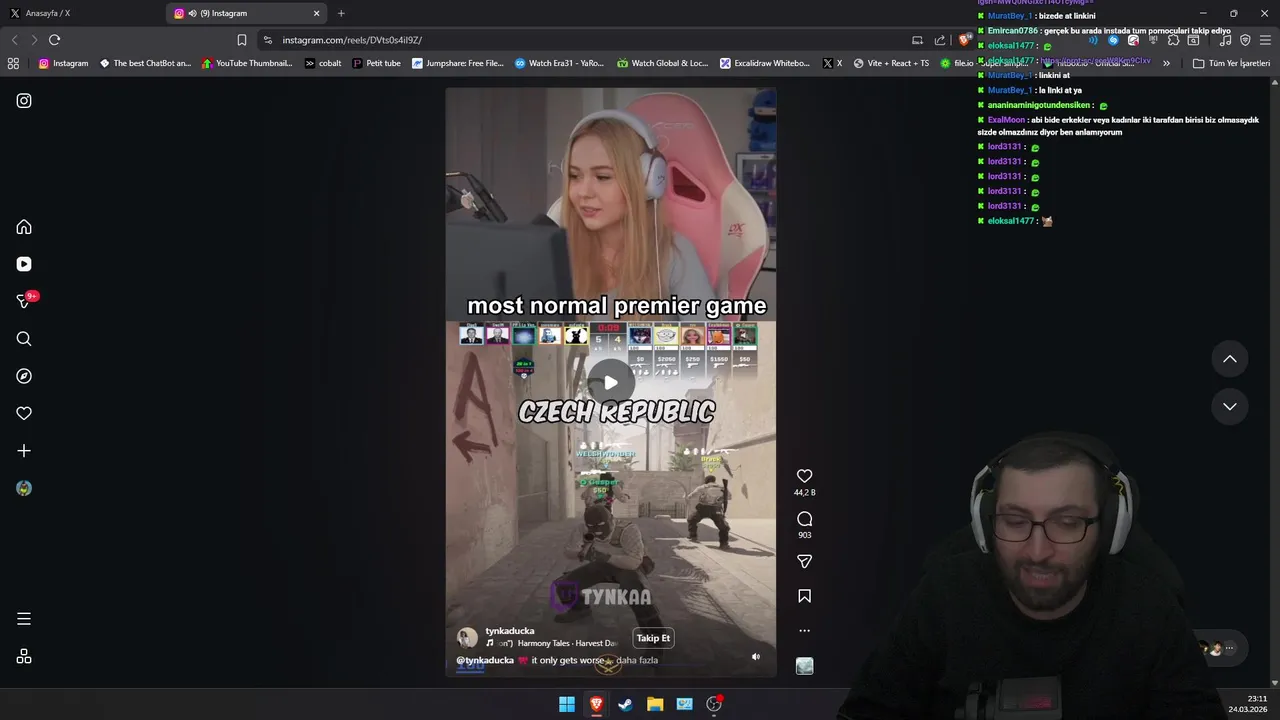Open reel more options three dots

(x=804, y=631)
